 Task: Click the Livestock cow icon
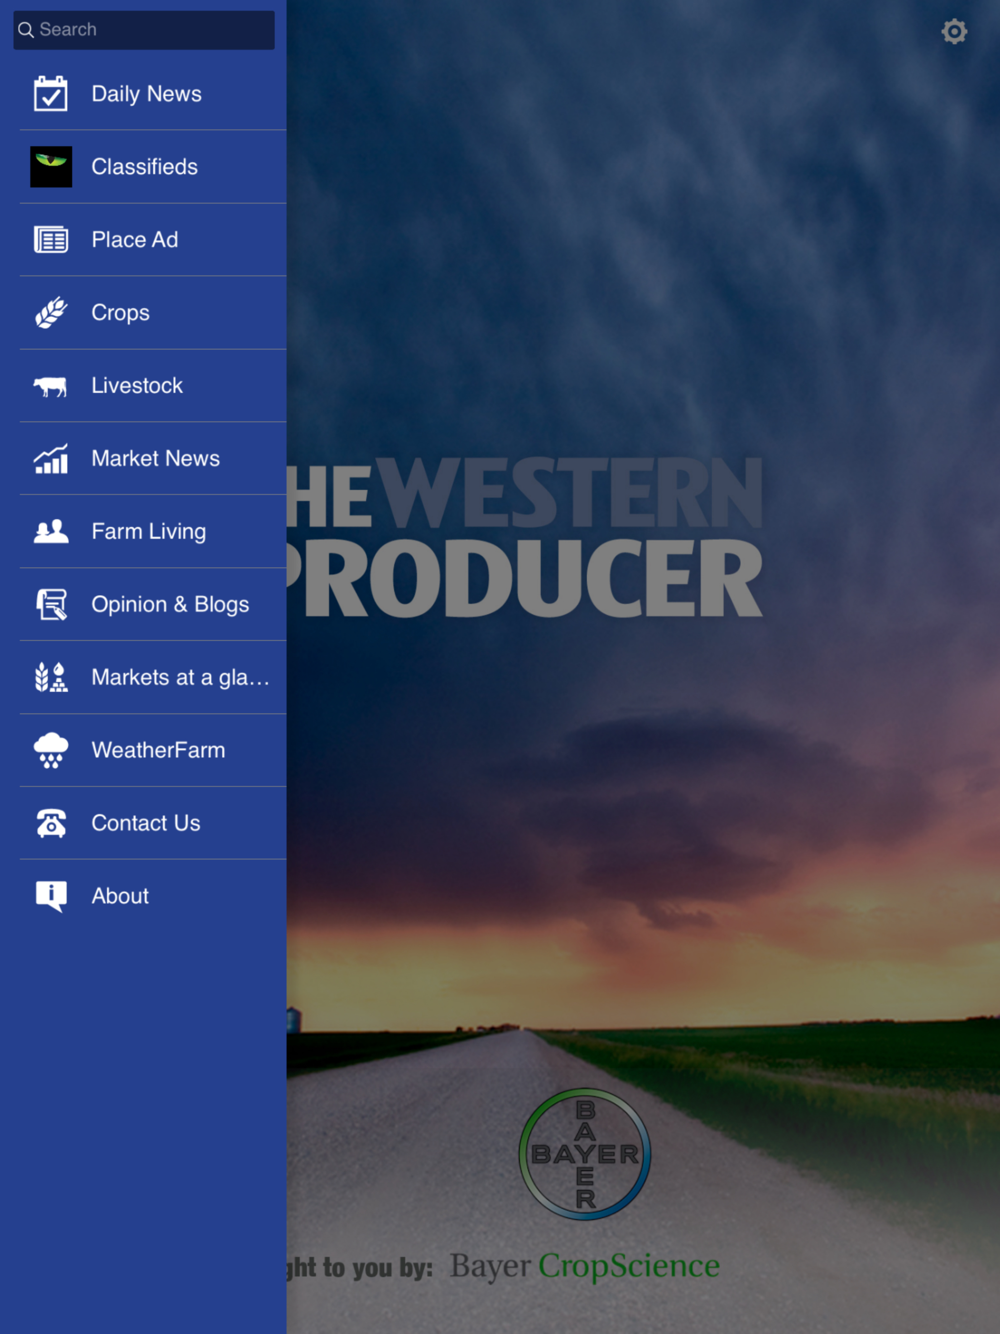[51, 386]
